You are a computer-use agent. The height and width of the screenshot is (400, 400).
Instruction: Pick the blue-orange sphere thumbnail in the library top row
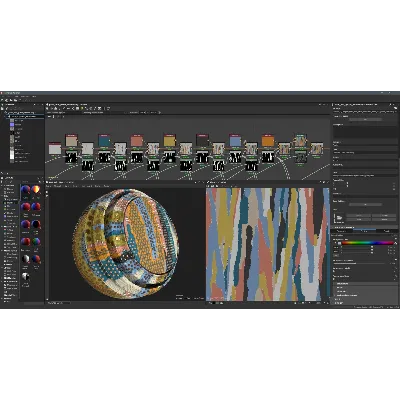(36, 190)
